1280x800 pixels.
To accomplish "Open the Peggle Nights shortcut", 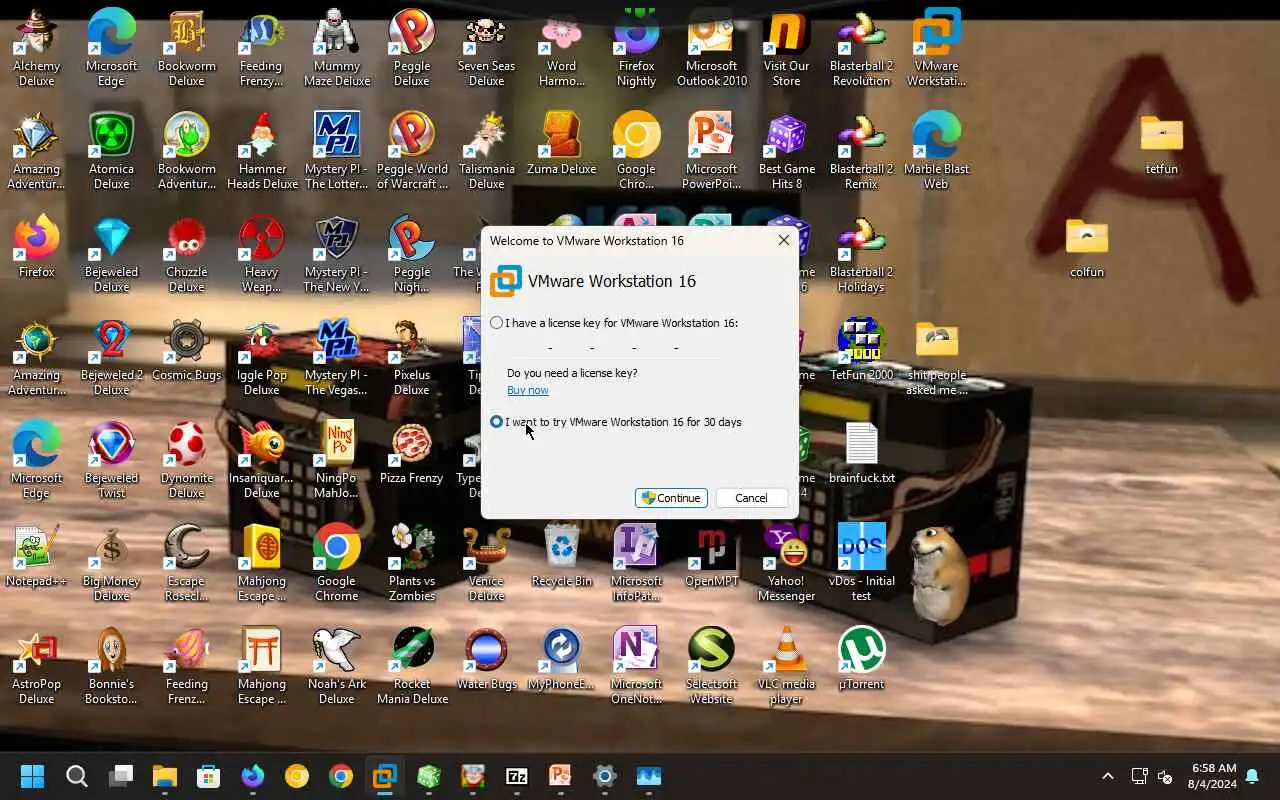I will [411, 254].
